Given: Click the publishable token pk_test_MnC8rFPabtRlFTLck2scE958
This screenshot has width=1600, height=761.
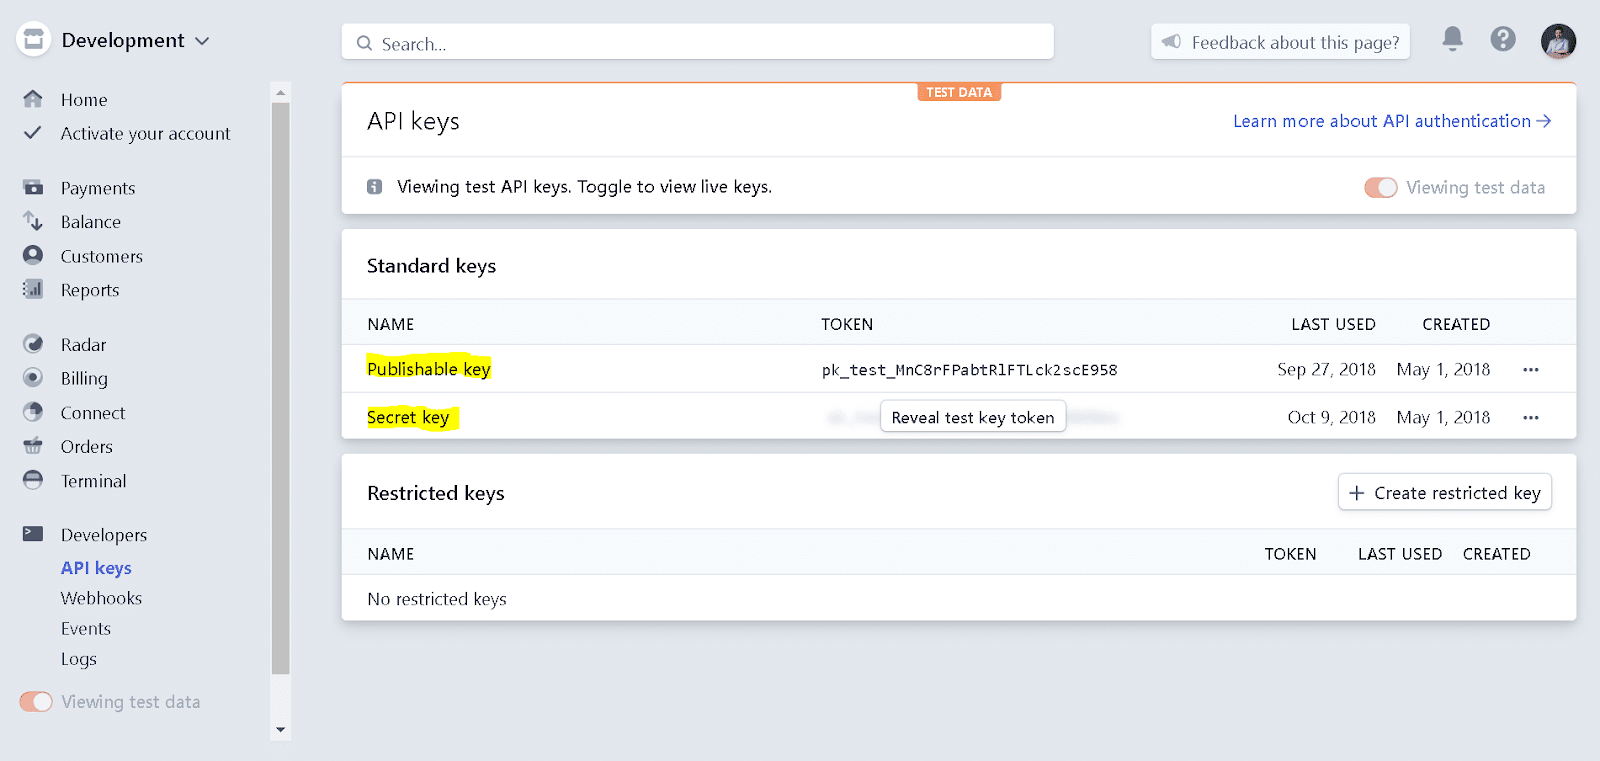Looking at the screenshot, I should [x=970, y=370].
